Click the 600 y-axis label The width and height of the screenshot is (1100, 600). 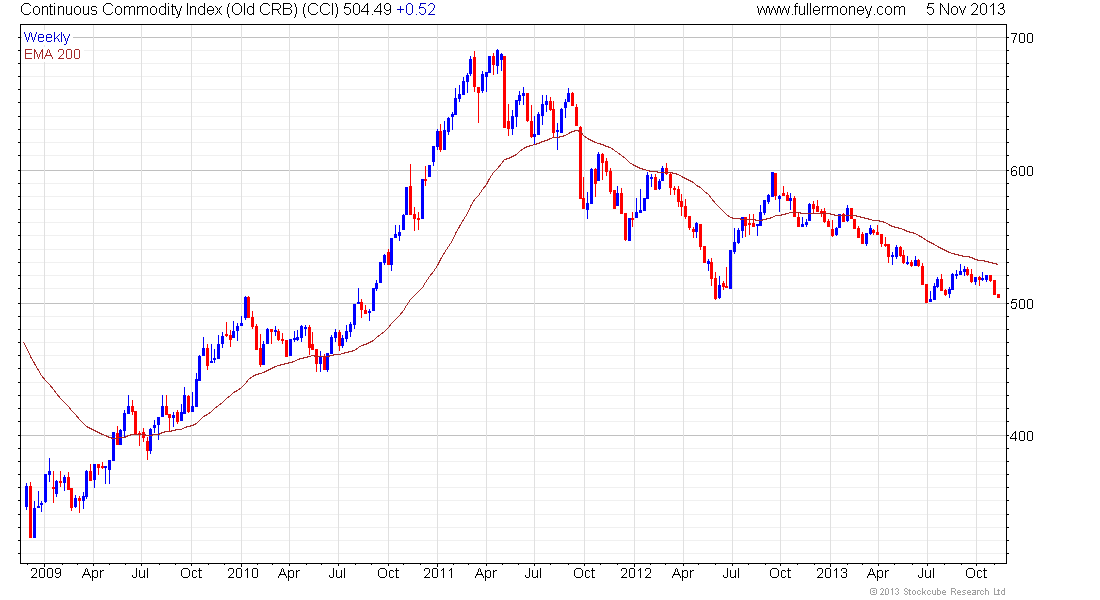(1021, 171)
